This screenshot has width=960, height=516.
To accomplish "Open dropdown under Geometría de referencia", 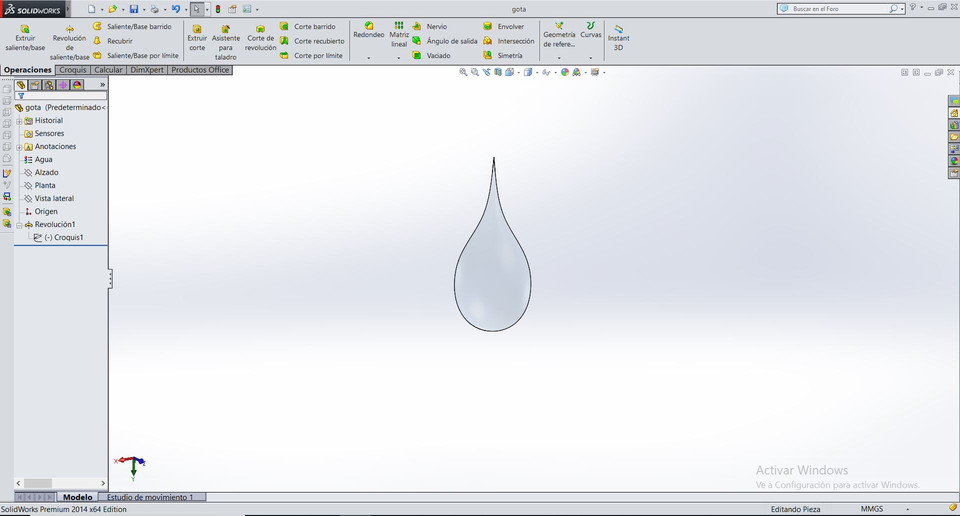I will pos(559,58).
